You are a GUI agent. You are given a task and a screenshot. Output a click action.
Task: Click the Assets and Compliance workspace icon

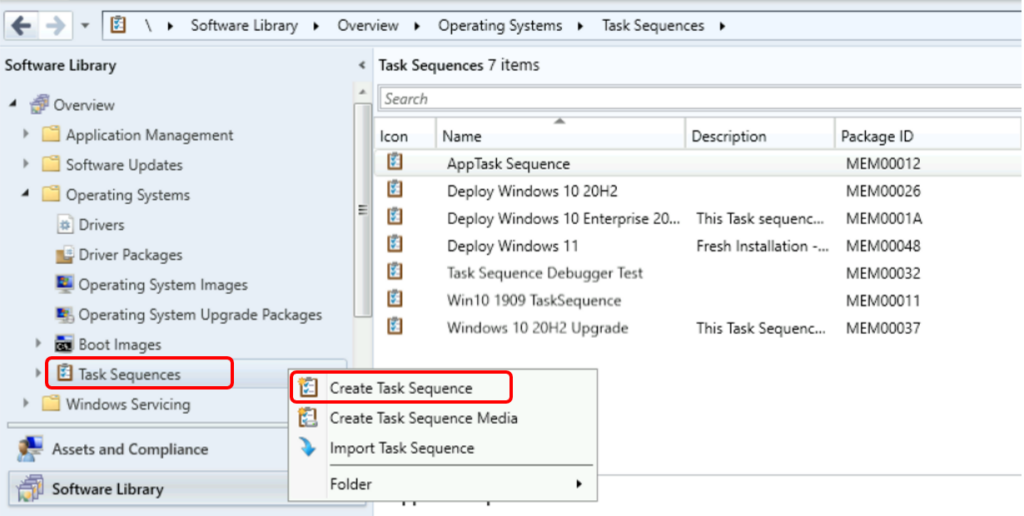[x=30, y=449]
